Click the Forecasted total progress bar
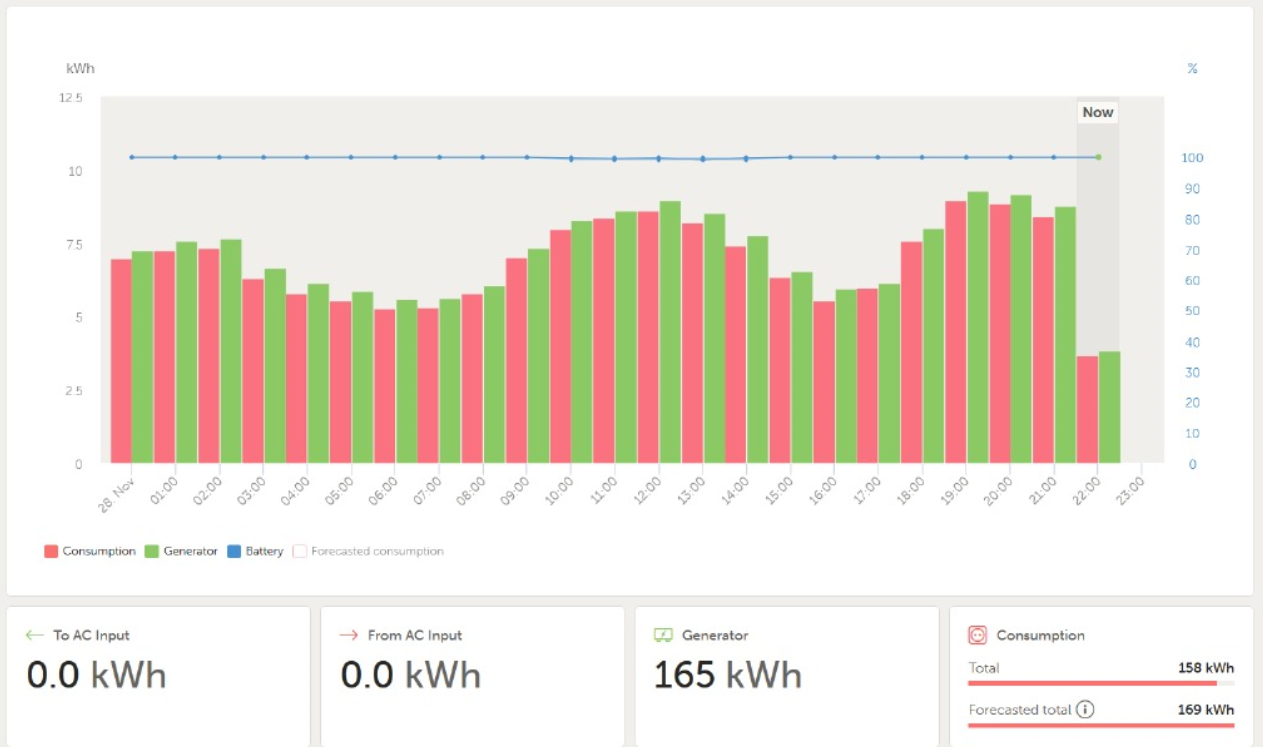Viewport: 1263px width, 747px height. pos(1100,725)
